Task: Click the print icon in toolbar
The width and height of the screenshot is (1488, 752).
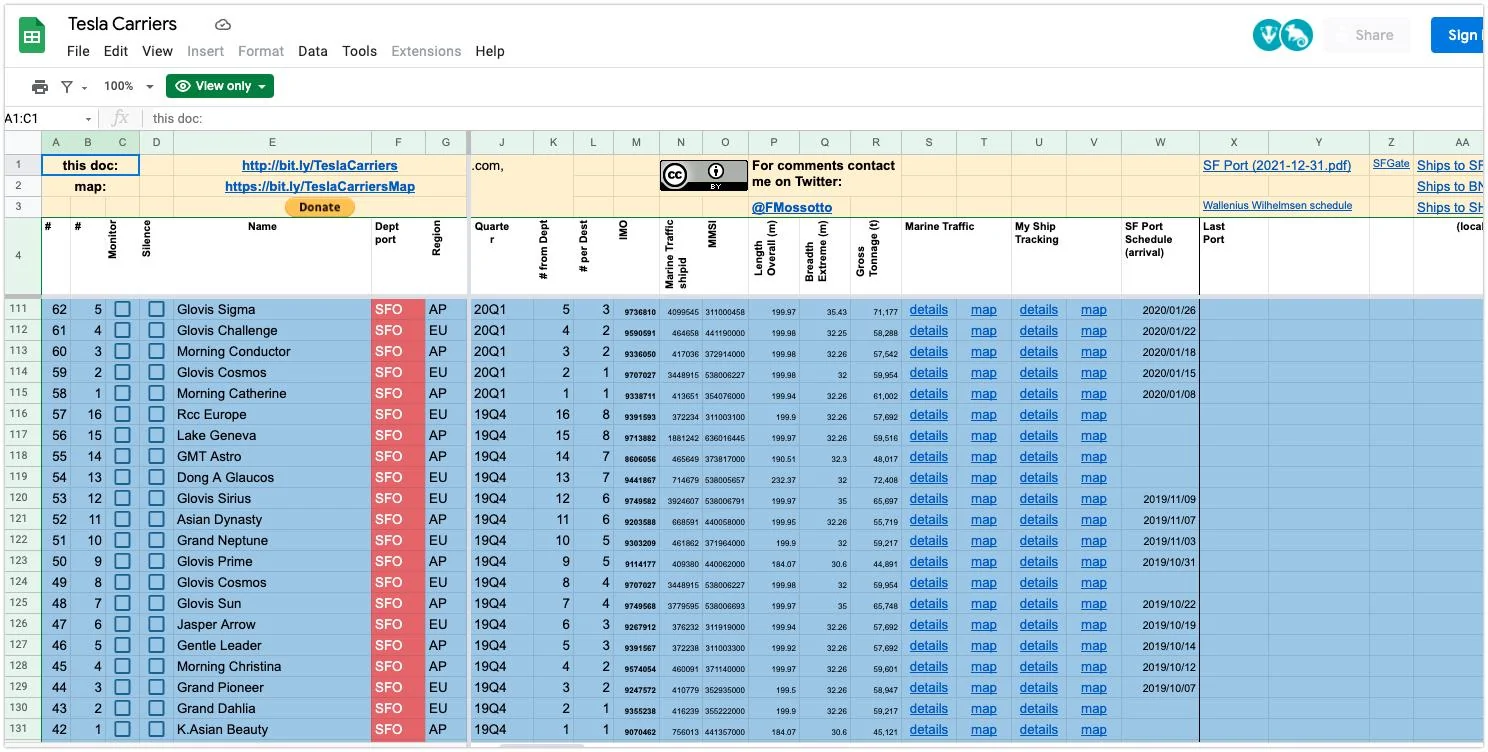Action: [x=40, y=87]
